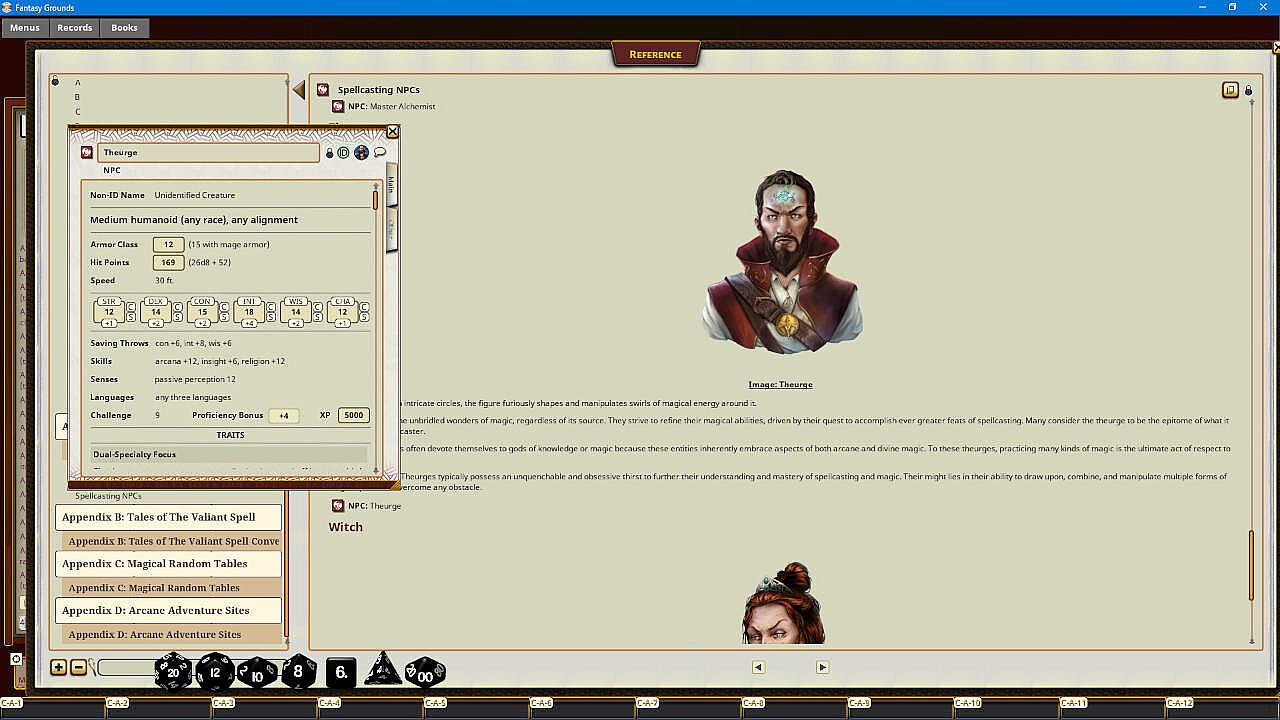Click CHA check C button
This screenshot has width=1280, height=720.
pos(364,306)
